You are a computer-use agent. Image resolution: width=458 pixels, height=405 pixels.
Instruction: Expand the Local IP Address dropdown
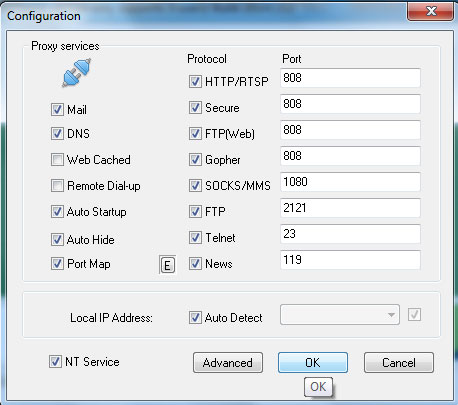pos(340,314)
